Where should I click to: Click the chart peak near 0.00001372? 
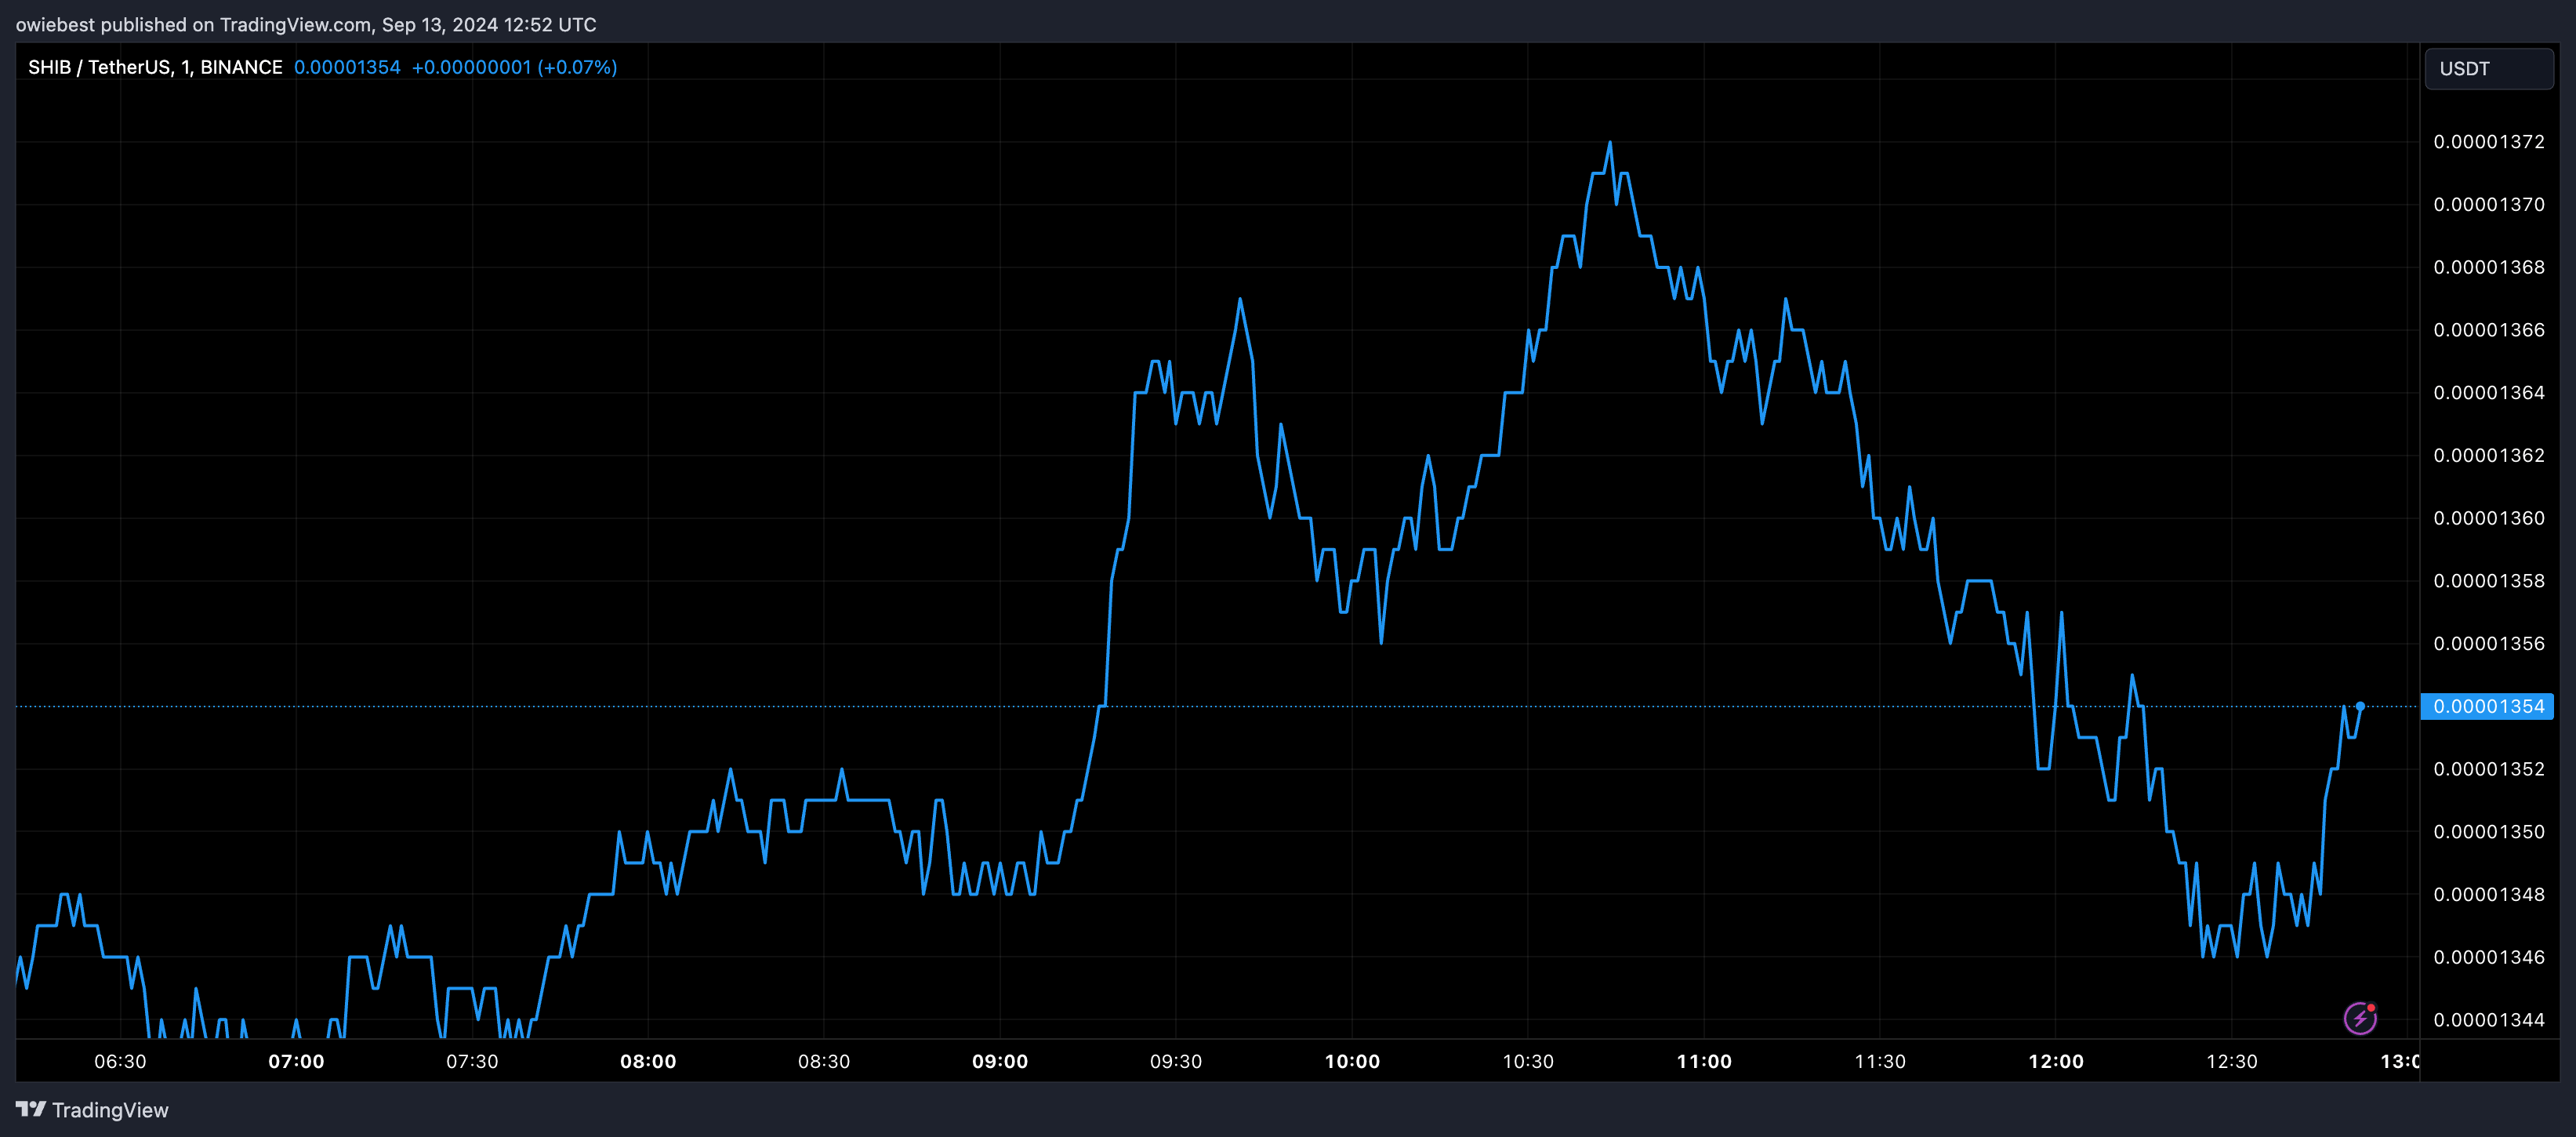pyautogui.click(x=1609, y=143)
